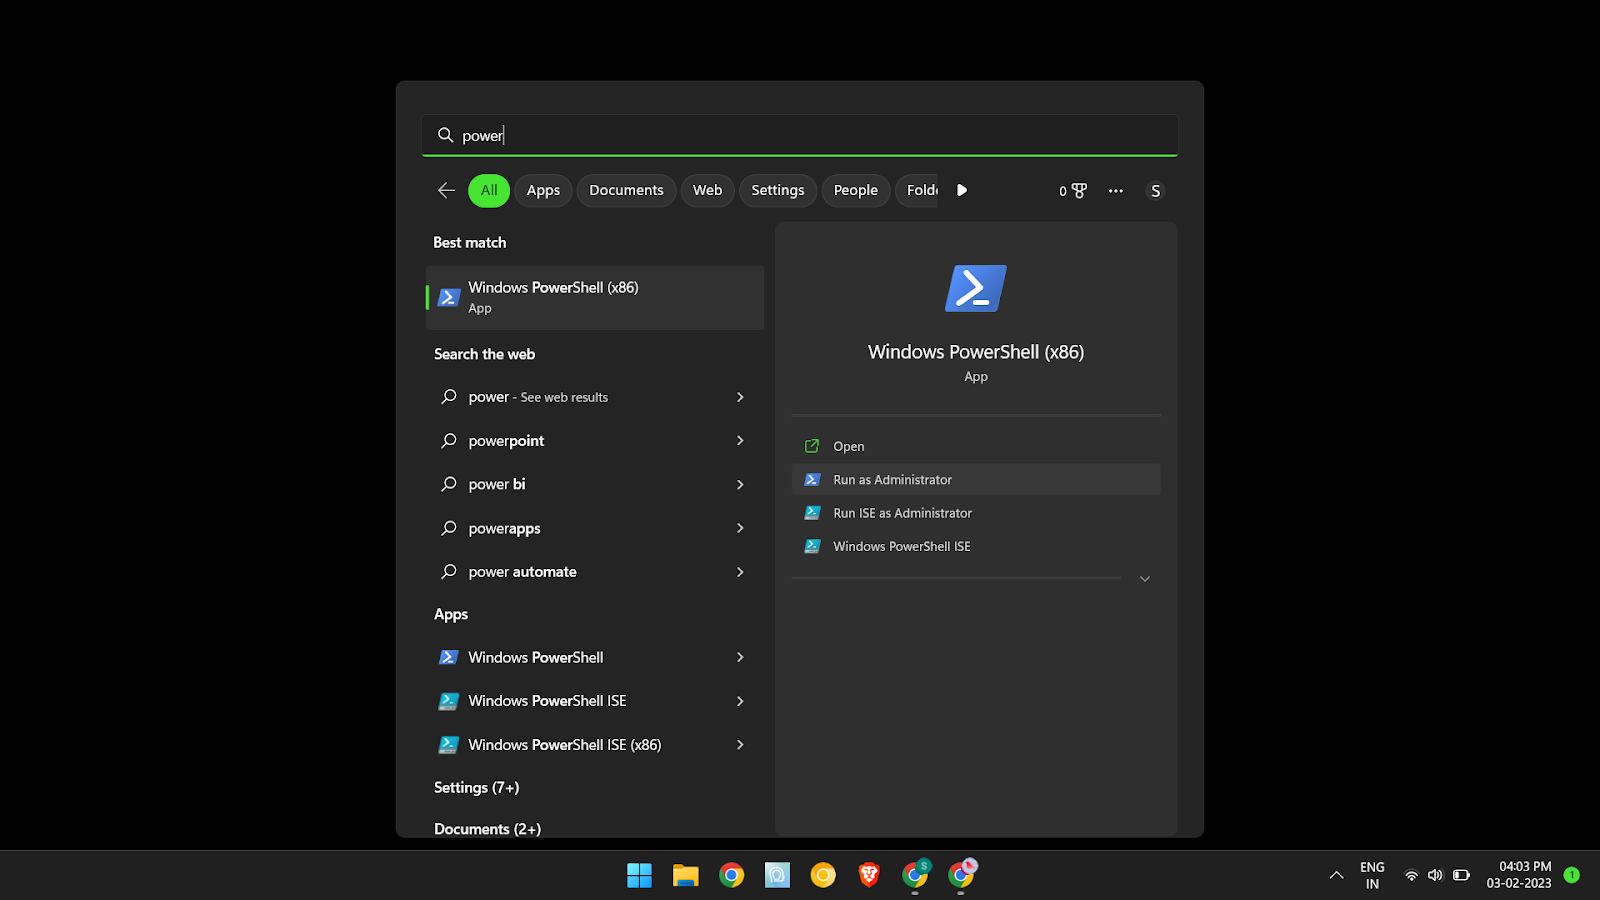
Task: Click the Run ISE as Administrator icon
Action: point(812,513)
